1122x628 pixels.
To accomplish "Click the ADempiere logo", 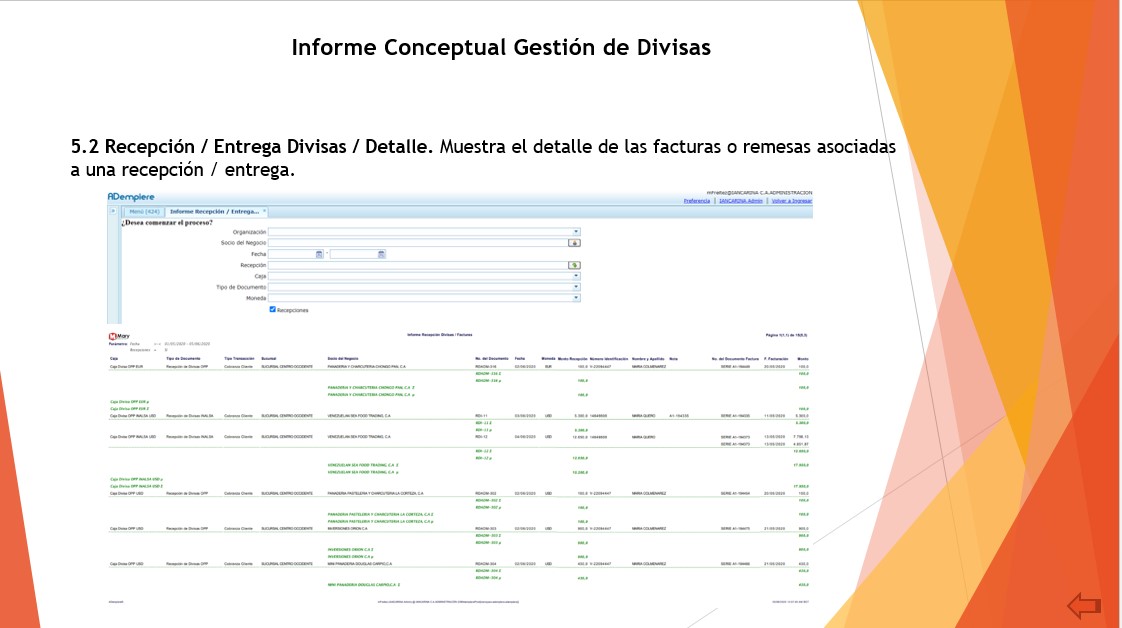I will coord(131,197).
